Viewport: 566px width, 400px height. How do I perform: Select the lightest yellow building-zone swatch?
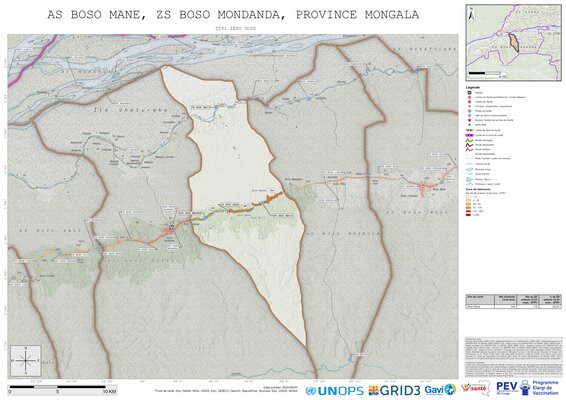click(468, 197)
